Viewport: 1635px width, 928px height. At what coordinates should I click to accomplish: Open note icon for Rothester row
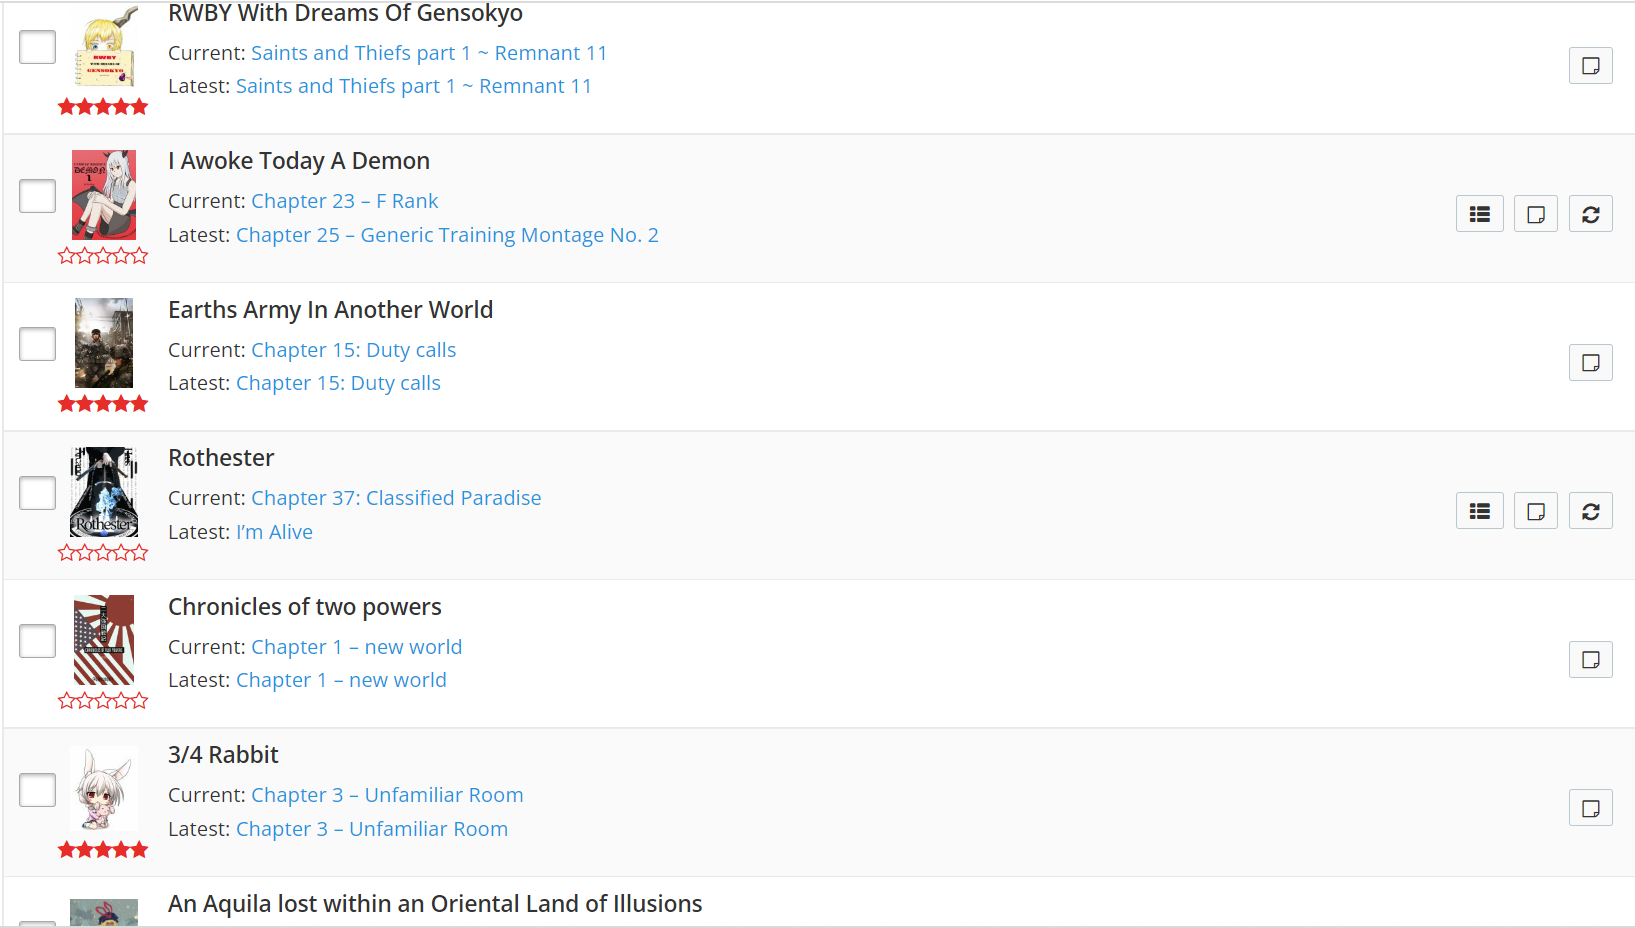1535,511
